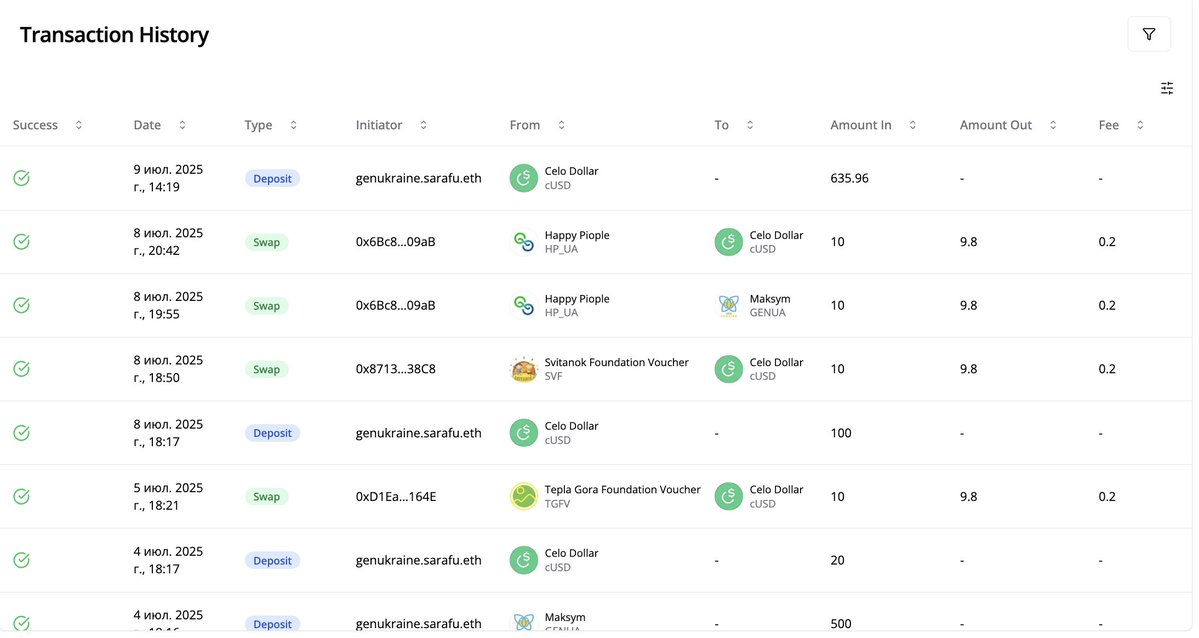Viewport: 1199px width, 638px height.
Task: Click the Initiator column header label
Action: point(379,125)
